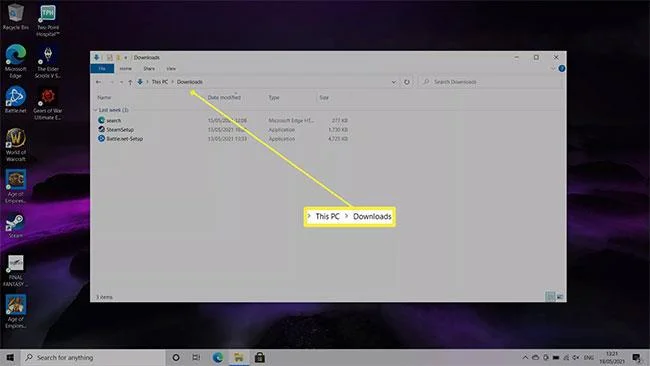Open the taskbar clock and date
650x366 pixels.
pyautogui.click(x=612, y=357)
